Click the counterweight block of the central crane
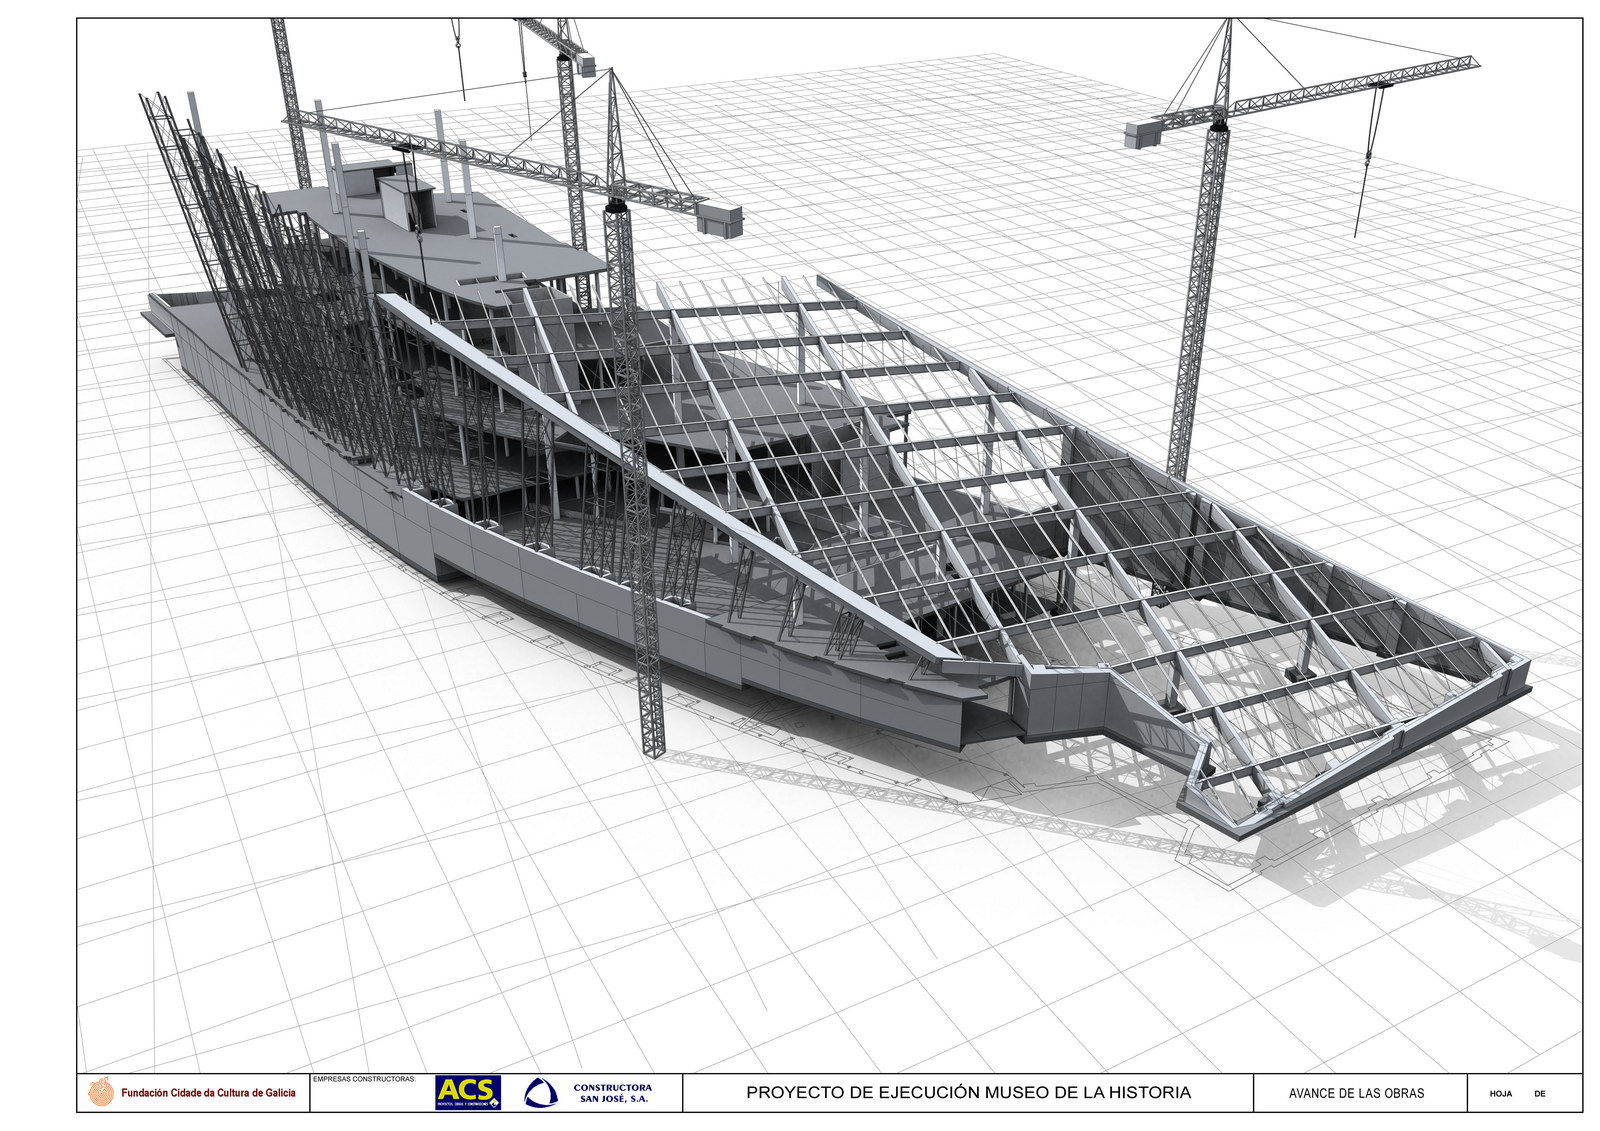The width and height of the screenshot is (1600, 1131). pos(720,218)
